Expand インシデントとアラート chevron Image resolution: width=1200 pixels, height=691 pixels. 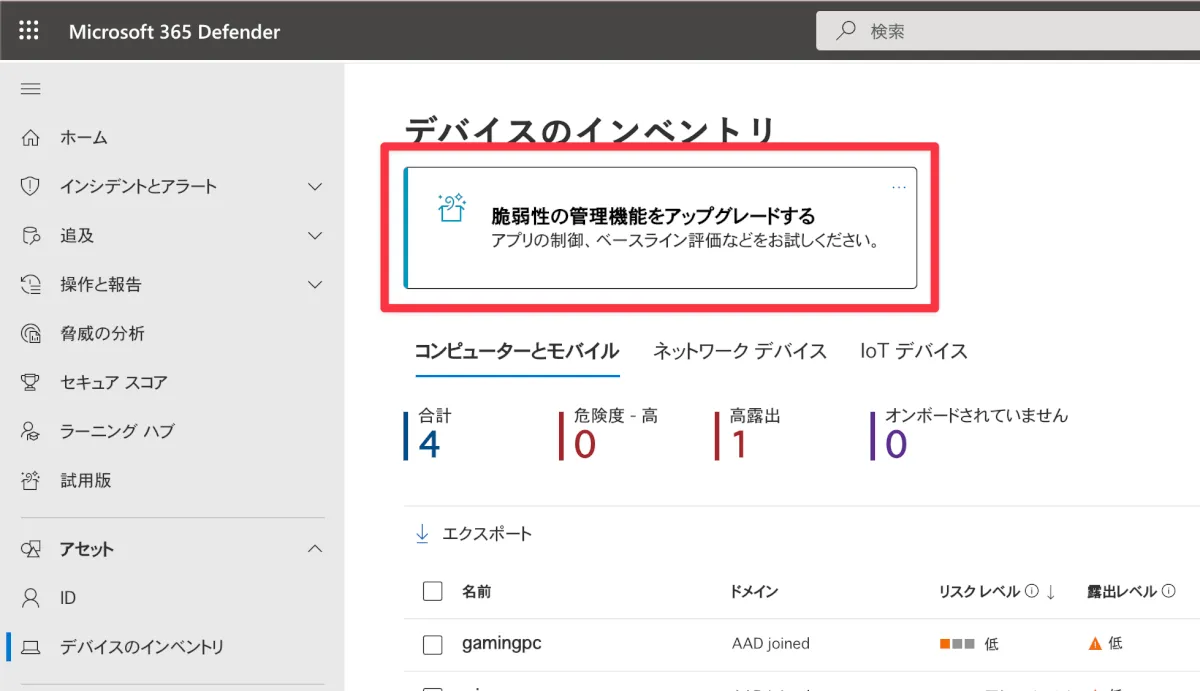315,187
